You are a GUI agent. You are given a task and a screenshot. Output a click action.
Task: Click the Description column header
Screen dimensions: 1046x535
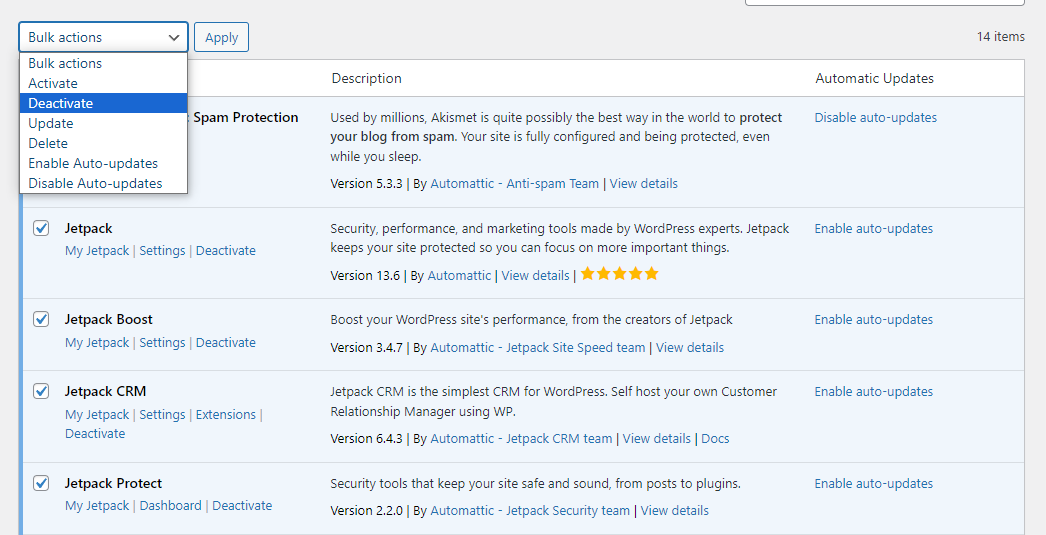coord(366,79)
